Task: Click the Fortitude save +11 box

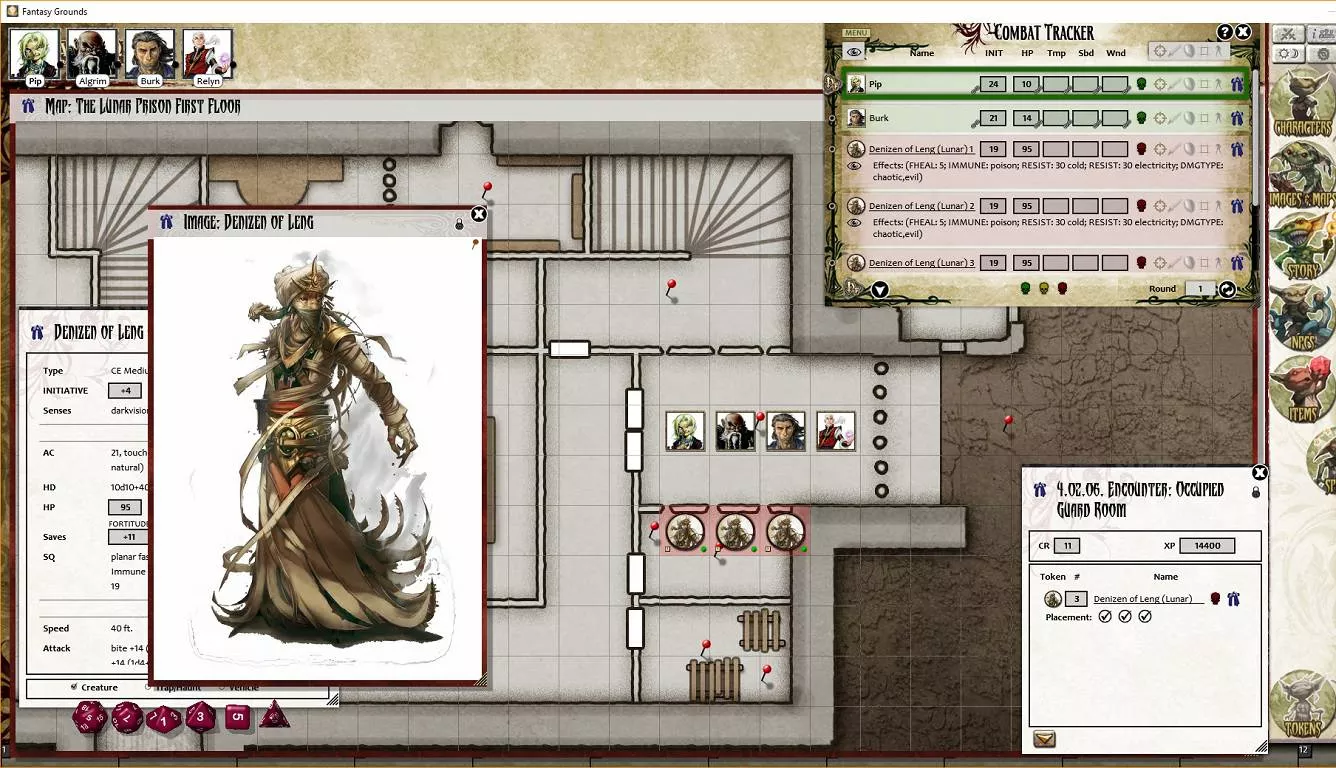Action: [x=129, y=537]
